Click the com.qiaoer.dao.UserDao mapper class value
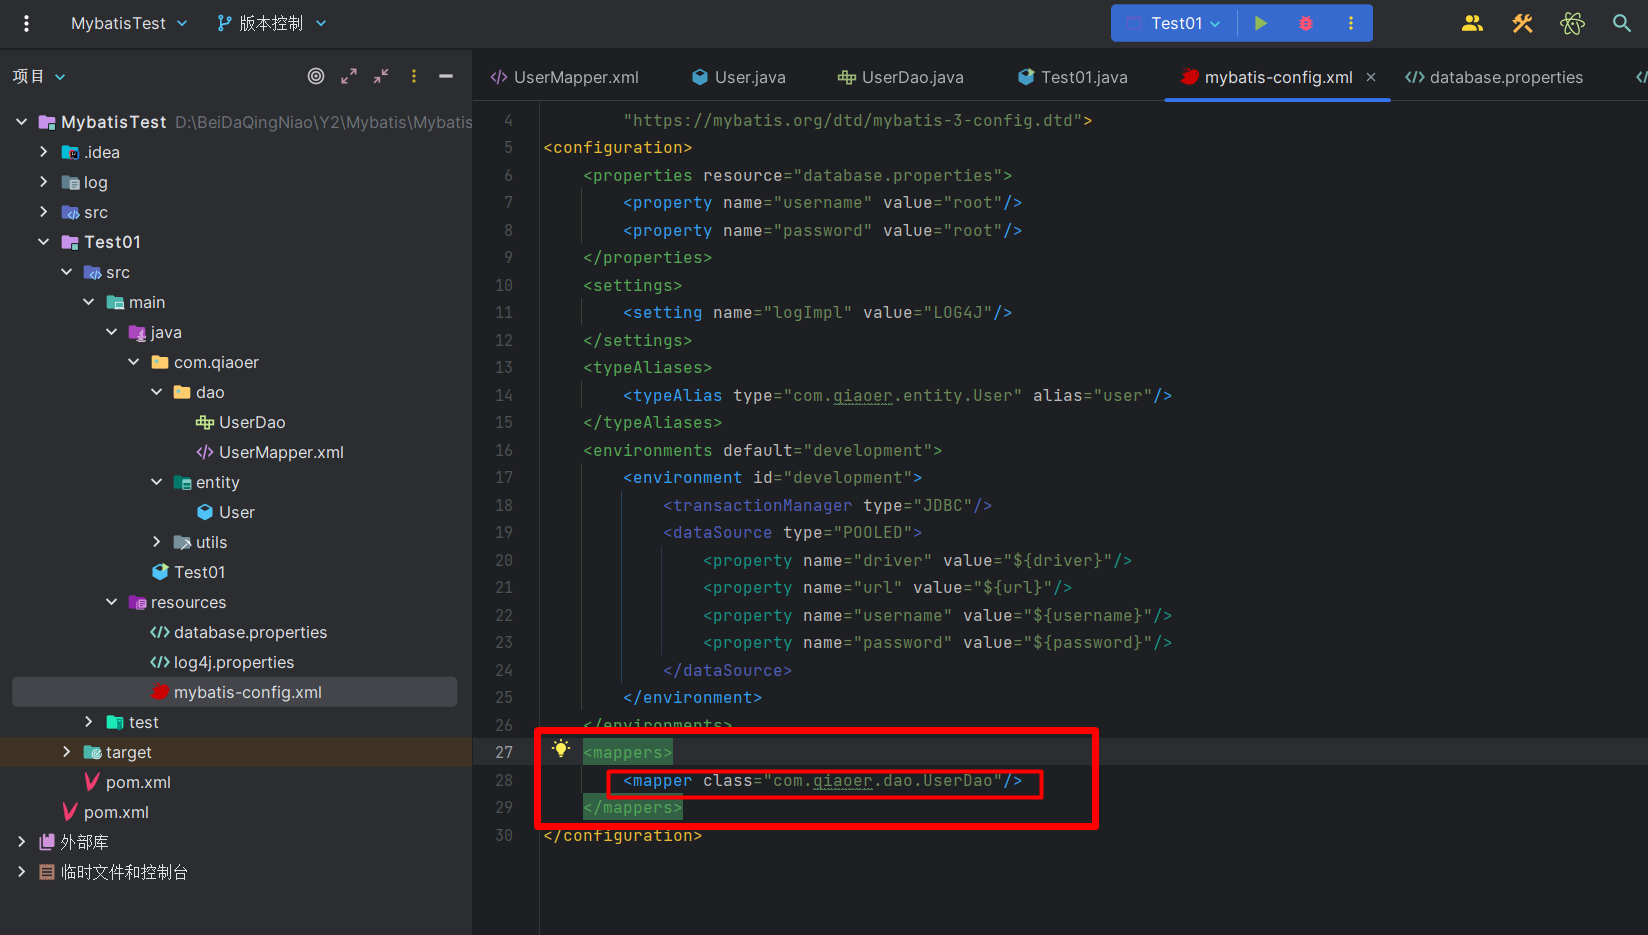Image resolution: width=1648 pixels, height=935 pixels. pos(883,781)
